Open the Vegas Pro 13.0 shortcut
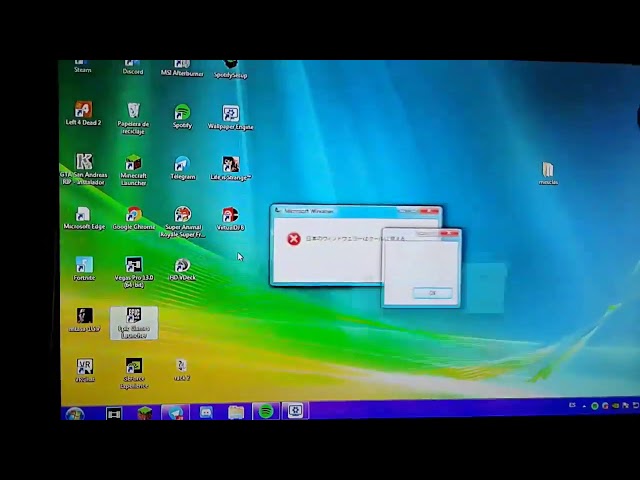The image size is (640, 480). click(133, 266)
